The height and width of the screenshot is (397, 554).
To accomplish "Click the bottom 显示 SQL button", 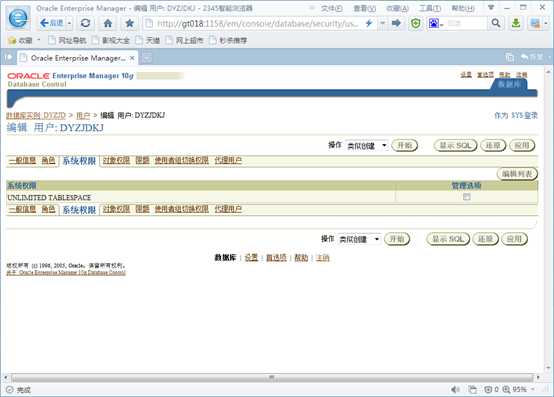I will click(448, 239).
